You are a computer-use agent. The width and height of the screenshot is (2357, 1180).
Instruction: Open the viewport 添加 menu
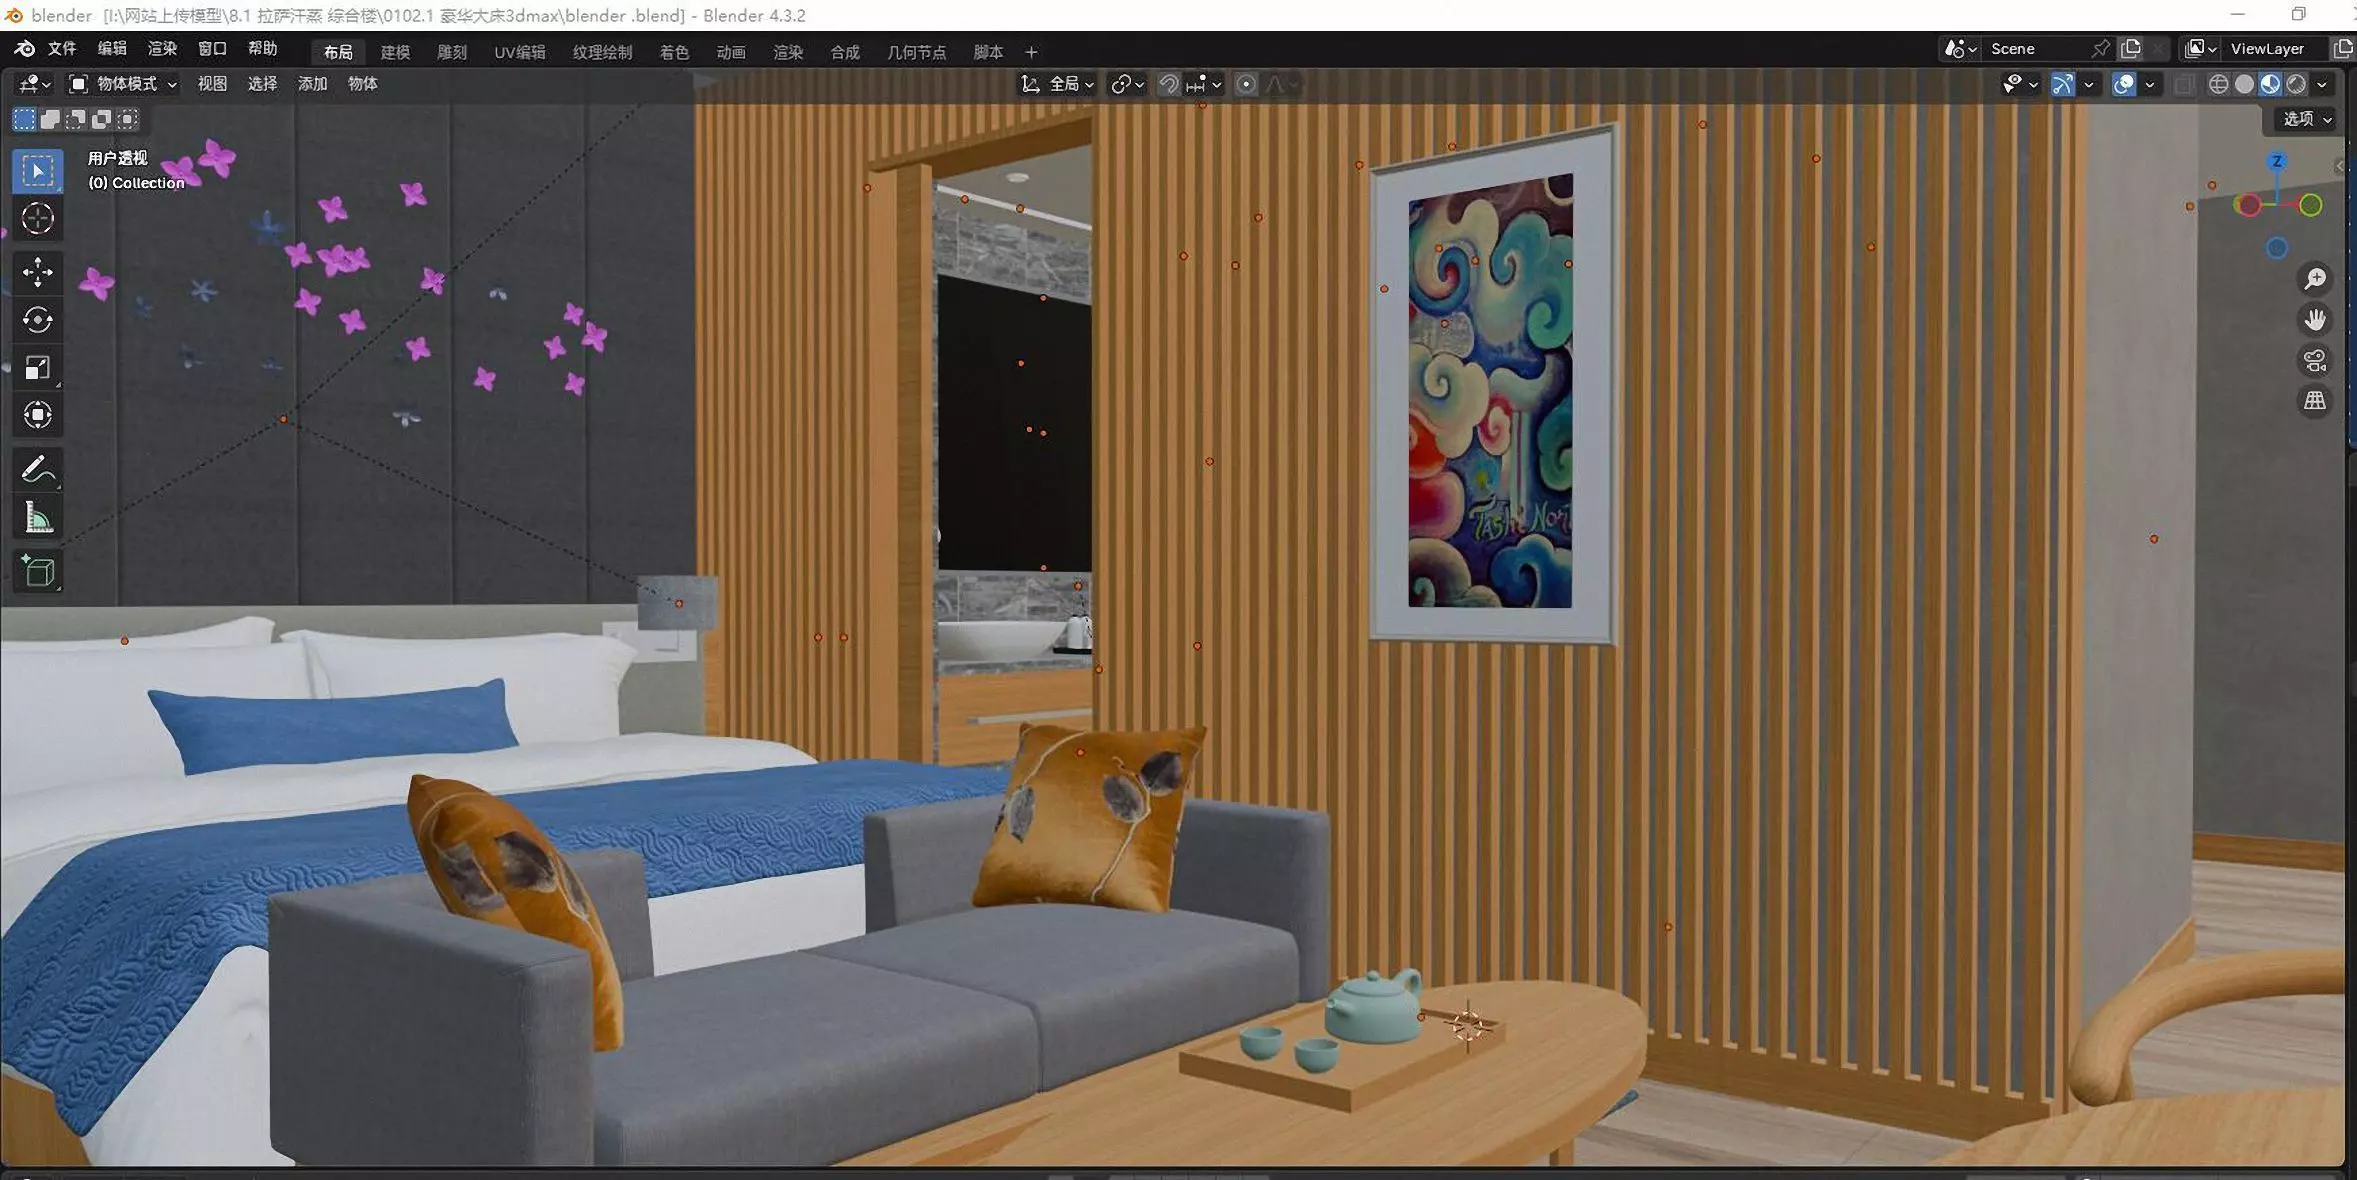click(x=312, y=85)
